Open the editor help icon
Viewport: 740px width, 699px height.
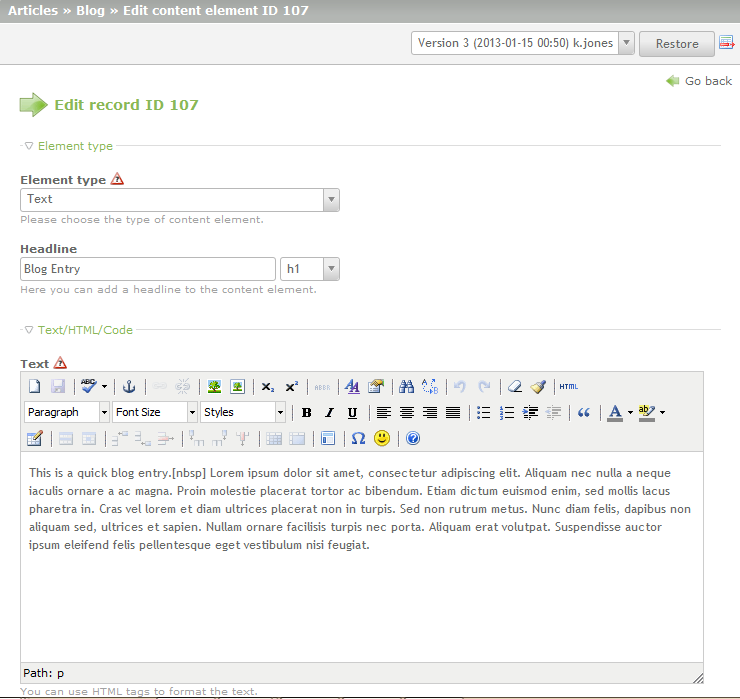[x=413, y=439]
